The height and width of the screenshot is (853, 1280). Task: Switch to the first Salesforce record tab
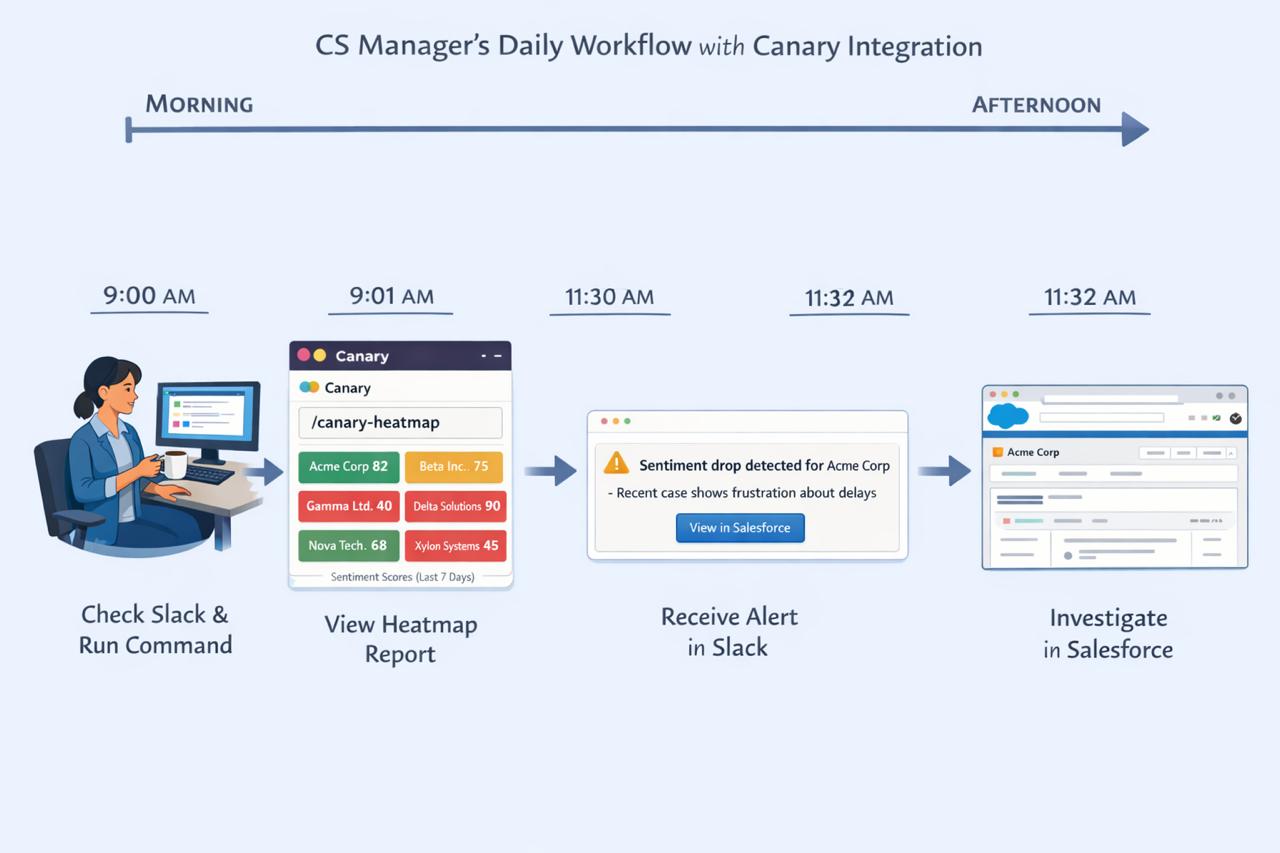1019,473
